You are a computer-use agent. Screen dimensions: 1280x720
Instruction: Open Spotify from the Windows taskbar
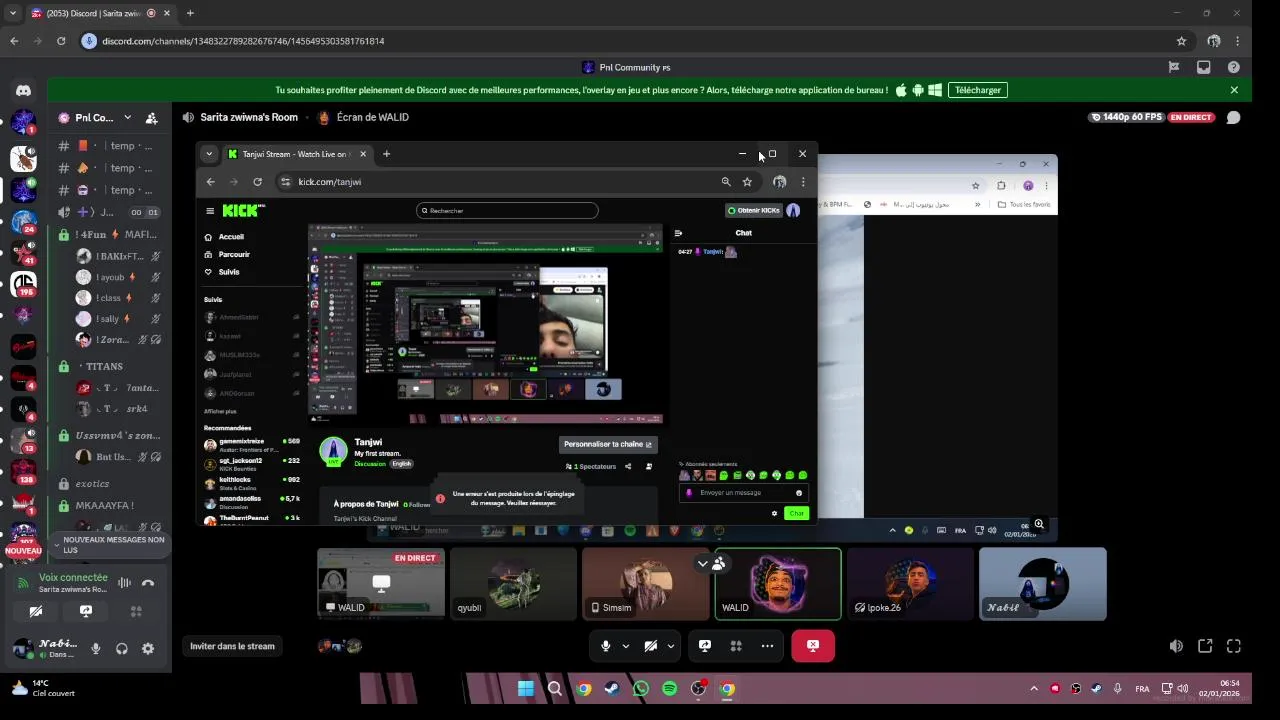pos(670,689)
